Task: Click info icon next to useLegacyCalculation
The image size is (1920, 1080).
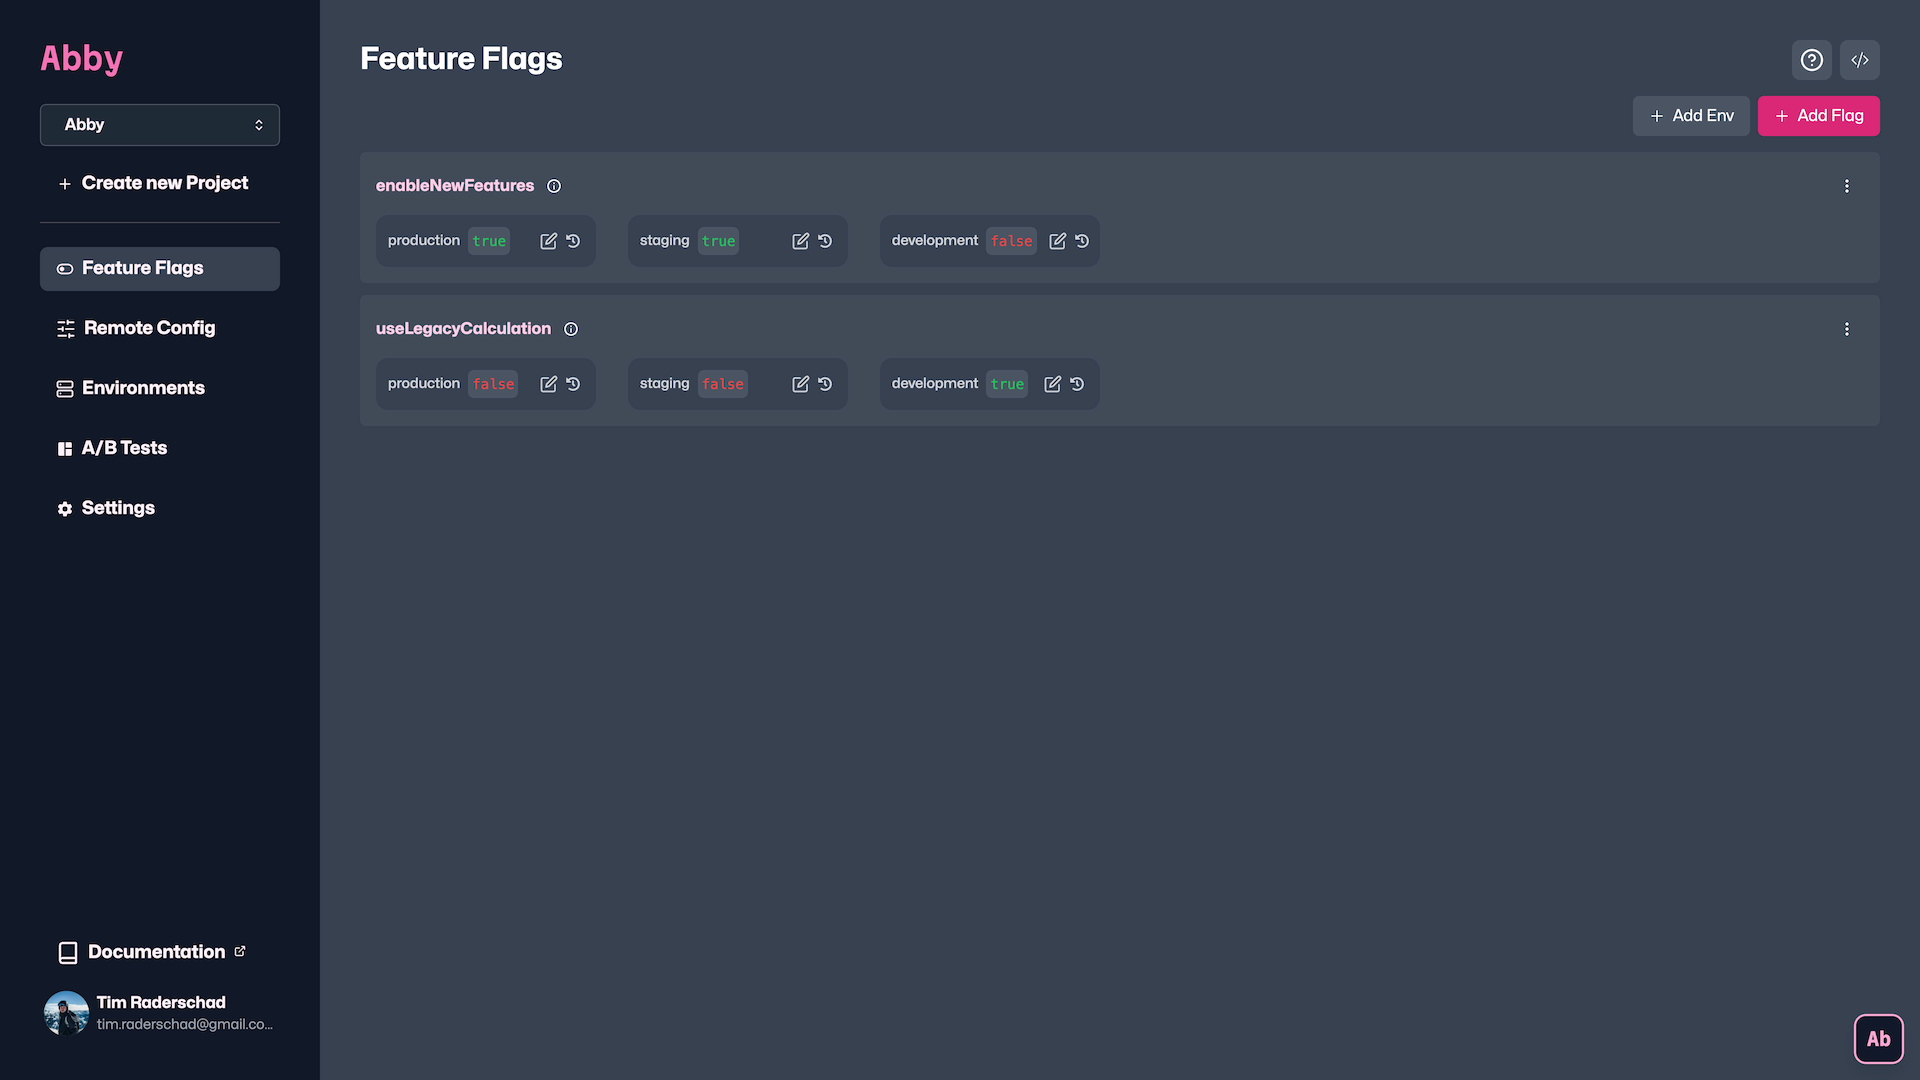Action: pyautogui.click(x=571, y=329)
